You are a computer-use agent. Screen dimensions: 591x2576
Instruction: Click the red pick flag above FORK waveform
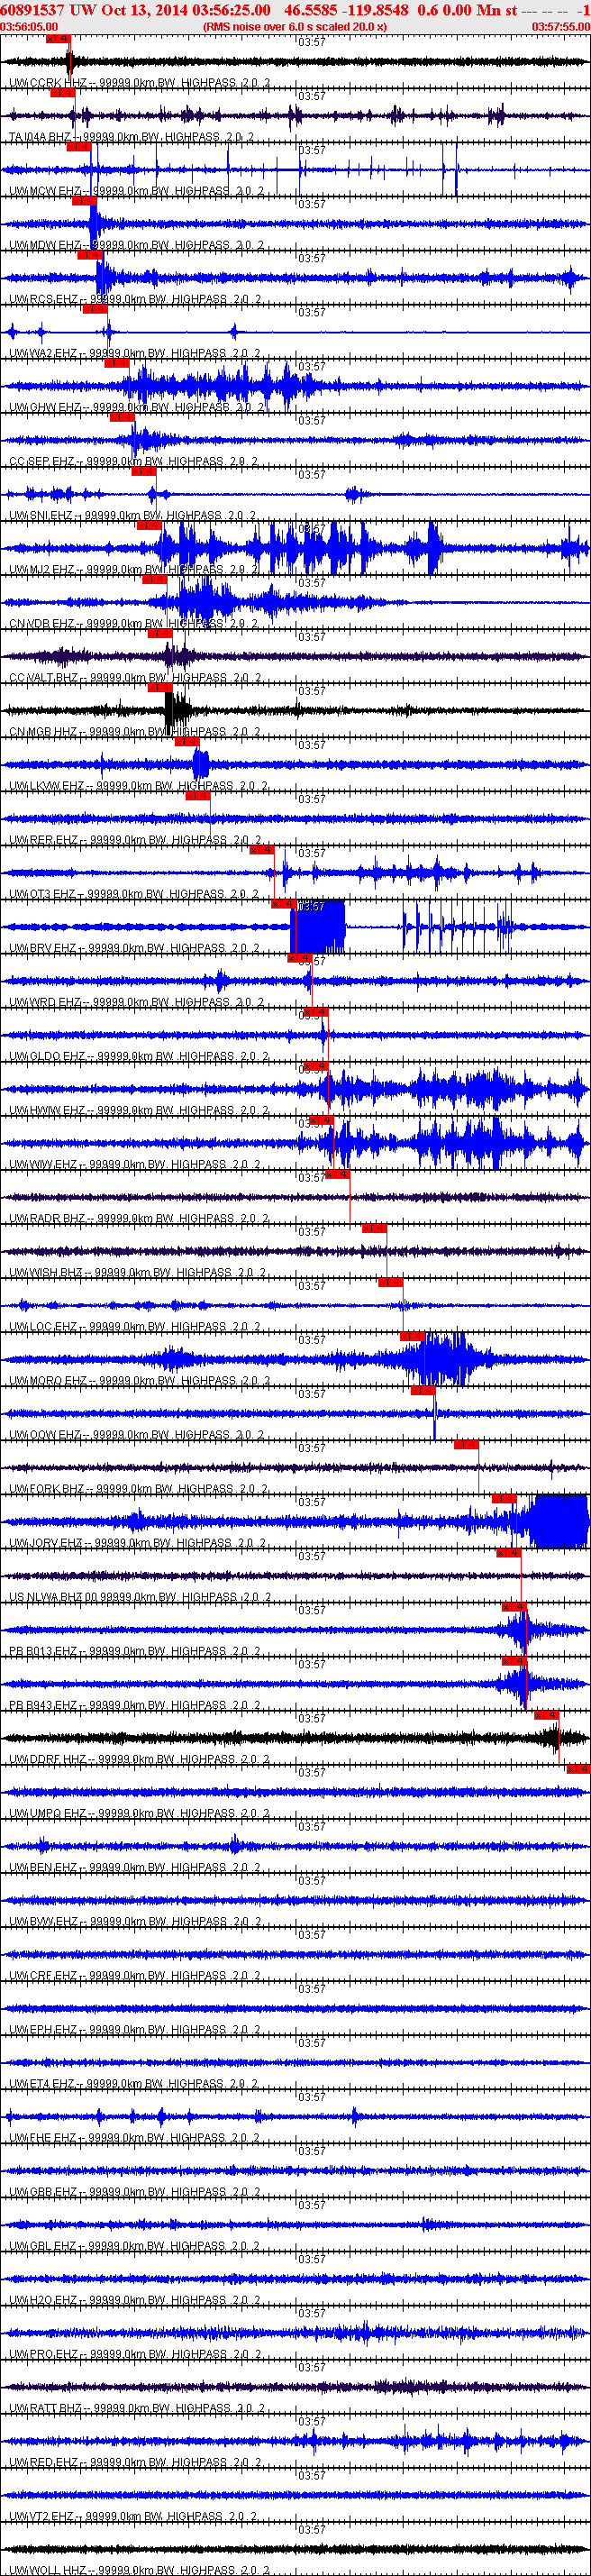[x=466, y=1443]
